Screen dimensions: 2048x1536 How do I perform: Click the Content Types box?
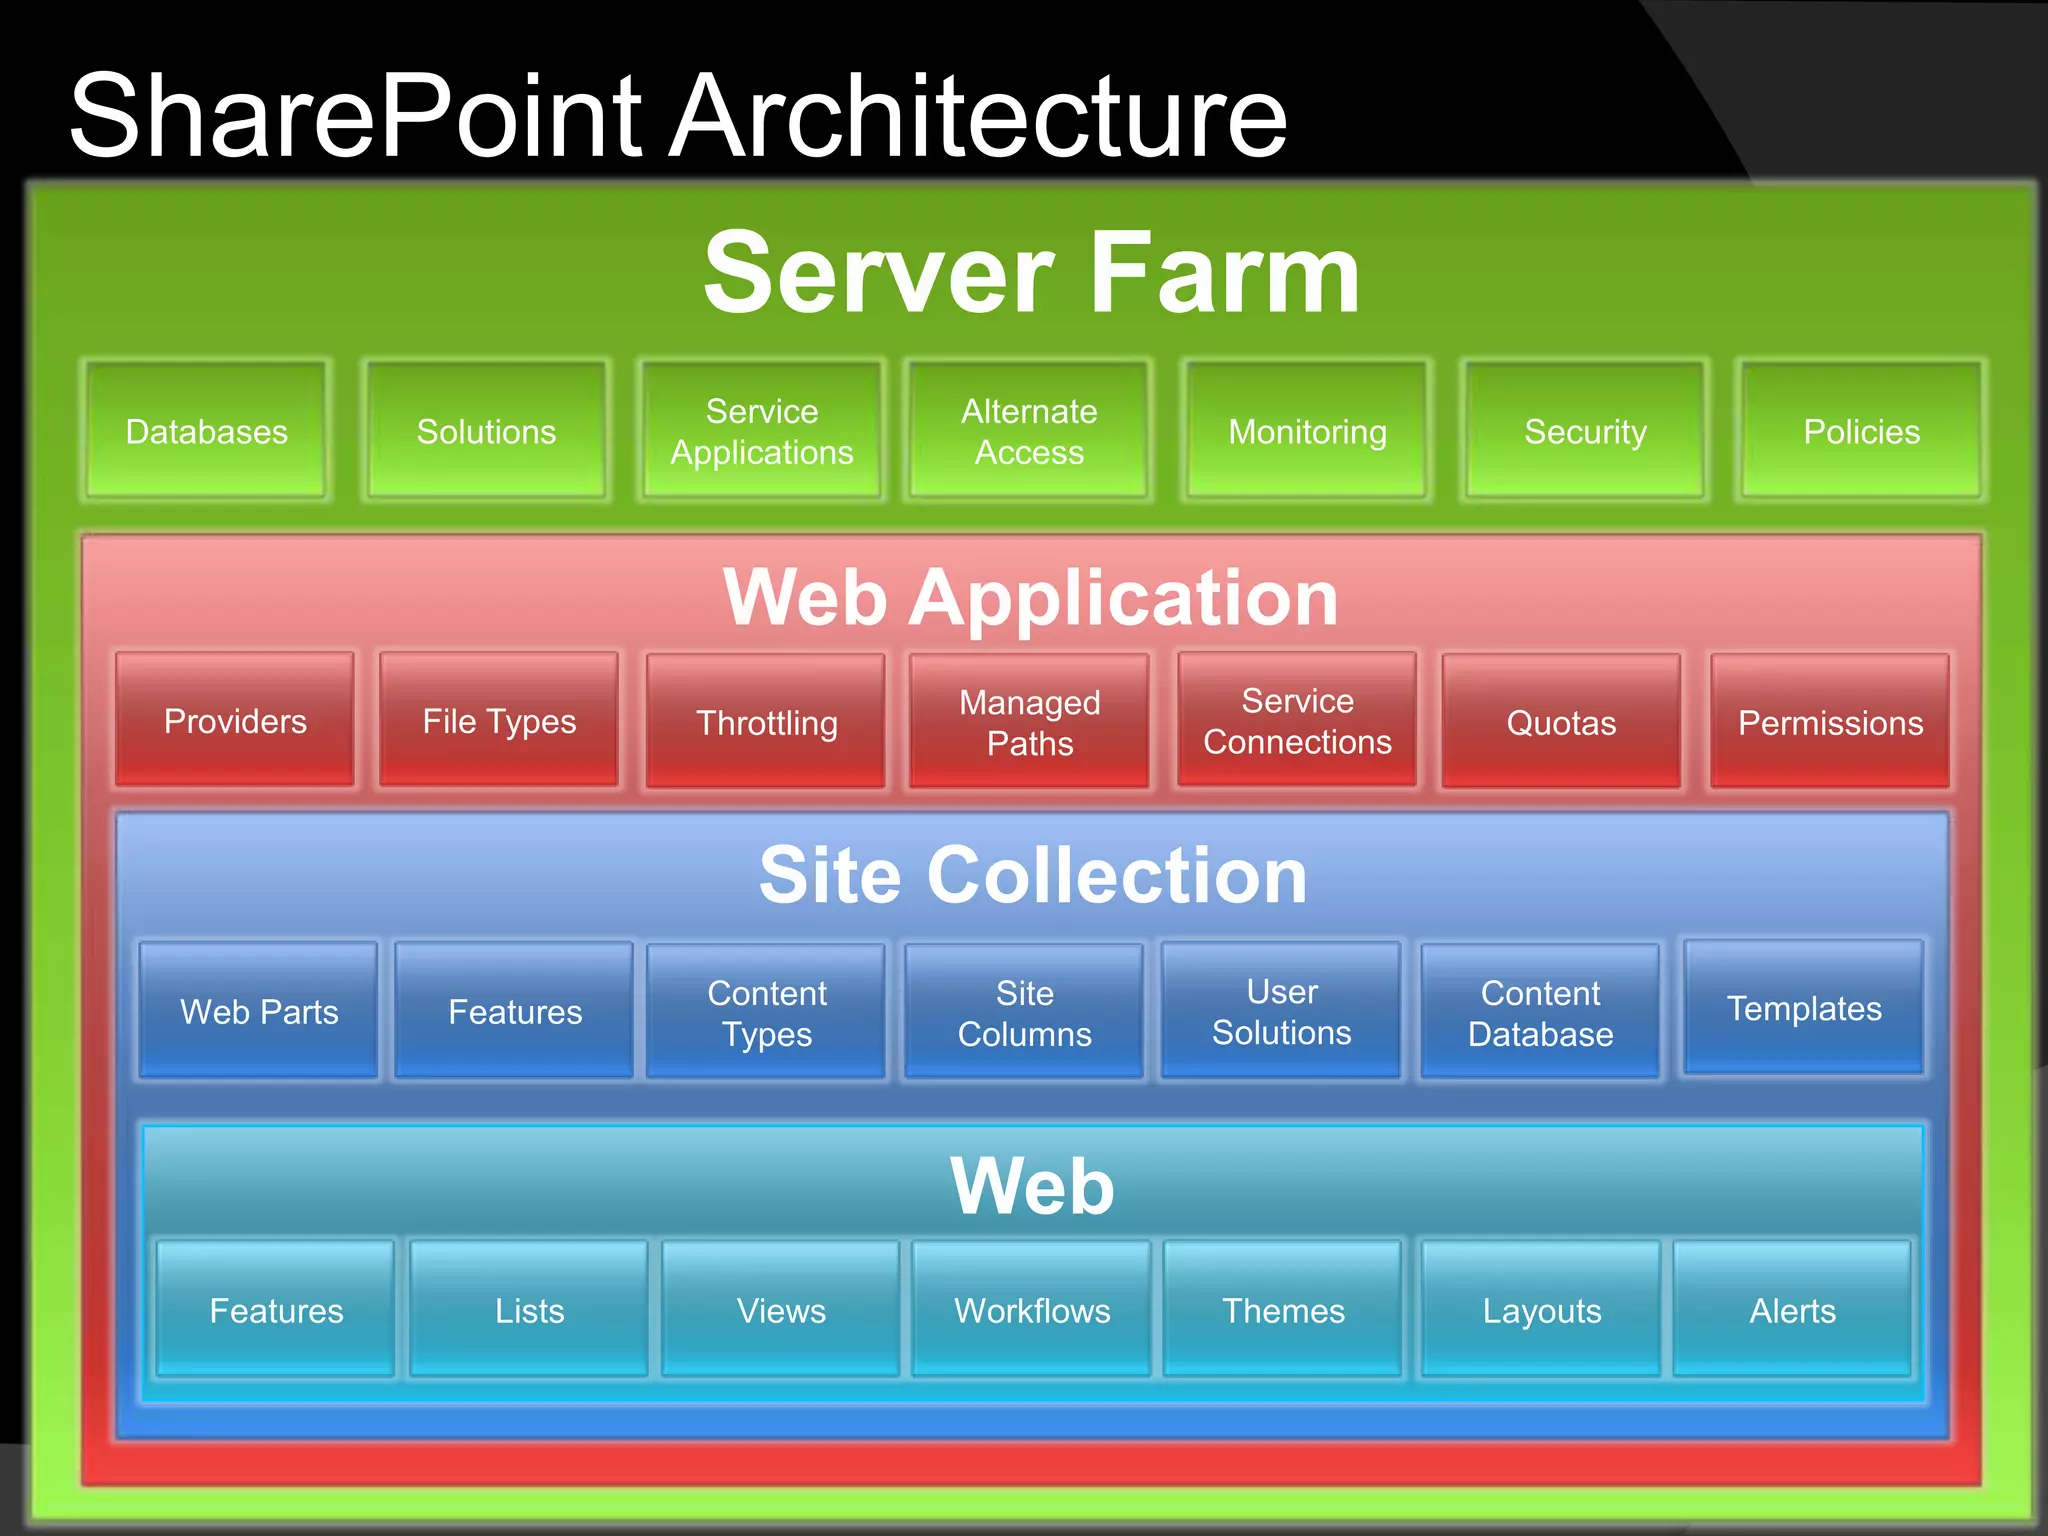[x=766, y=1011]
